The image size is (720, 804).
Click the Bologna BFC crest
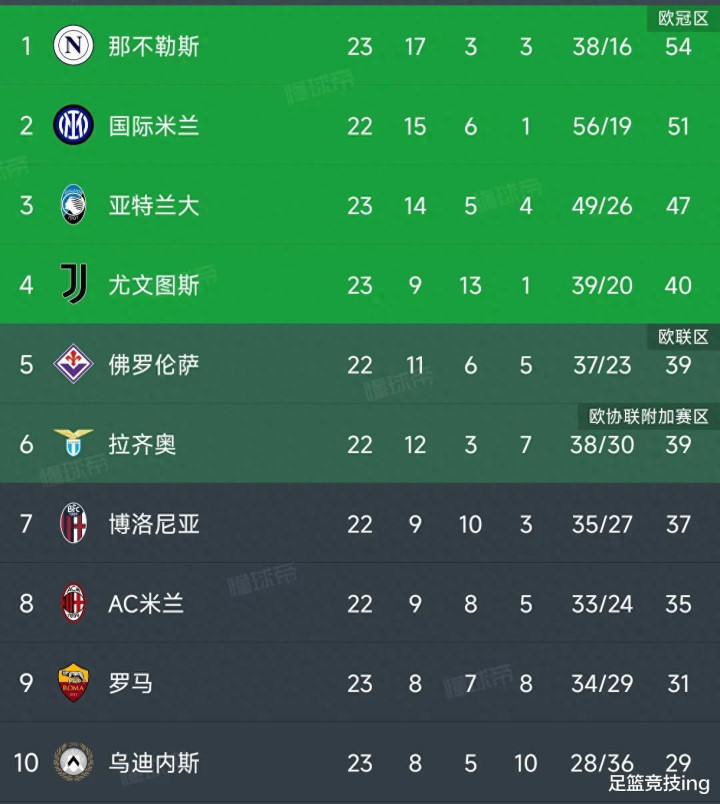click(x=73, y=523)
